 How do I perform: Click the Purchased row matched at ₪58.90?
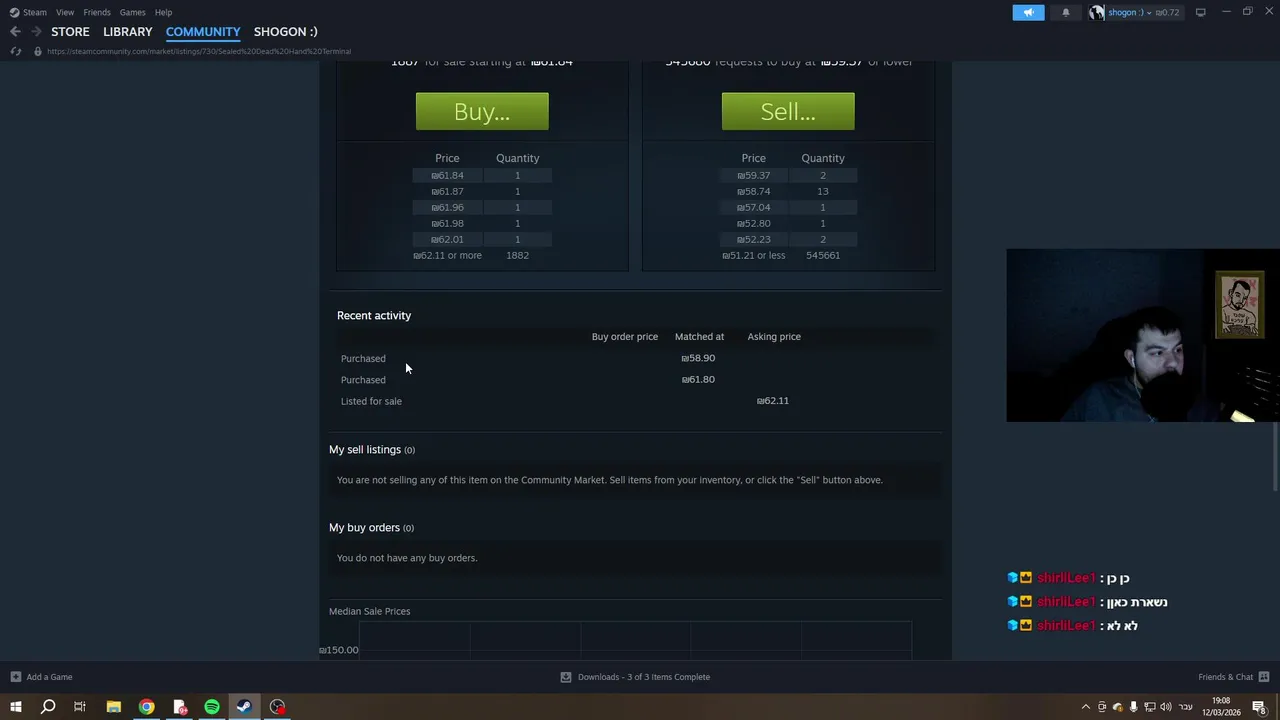[x=635, y=358]
